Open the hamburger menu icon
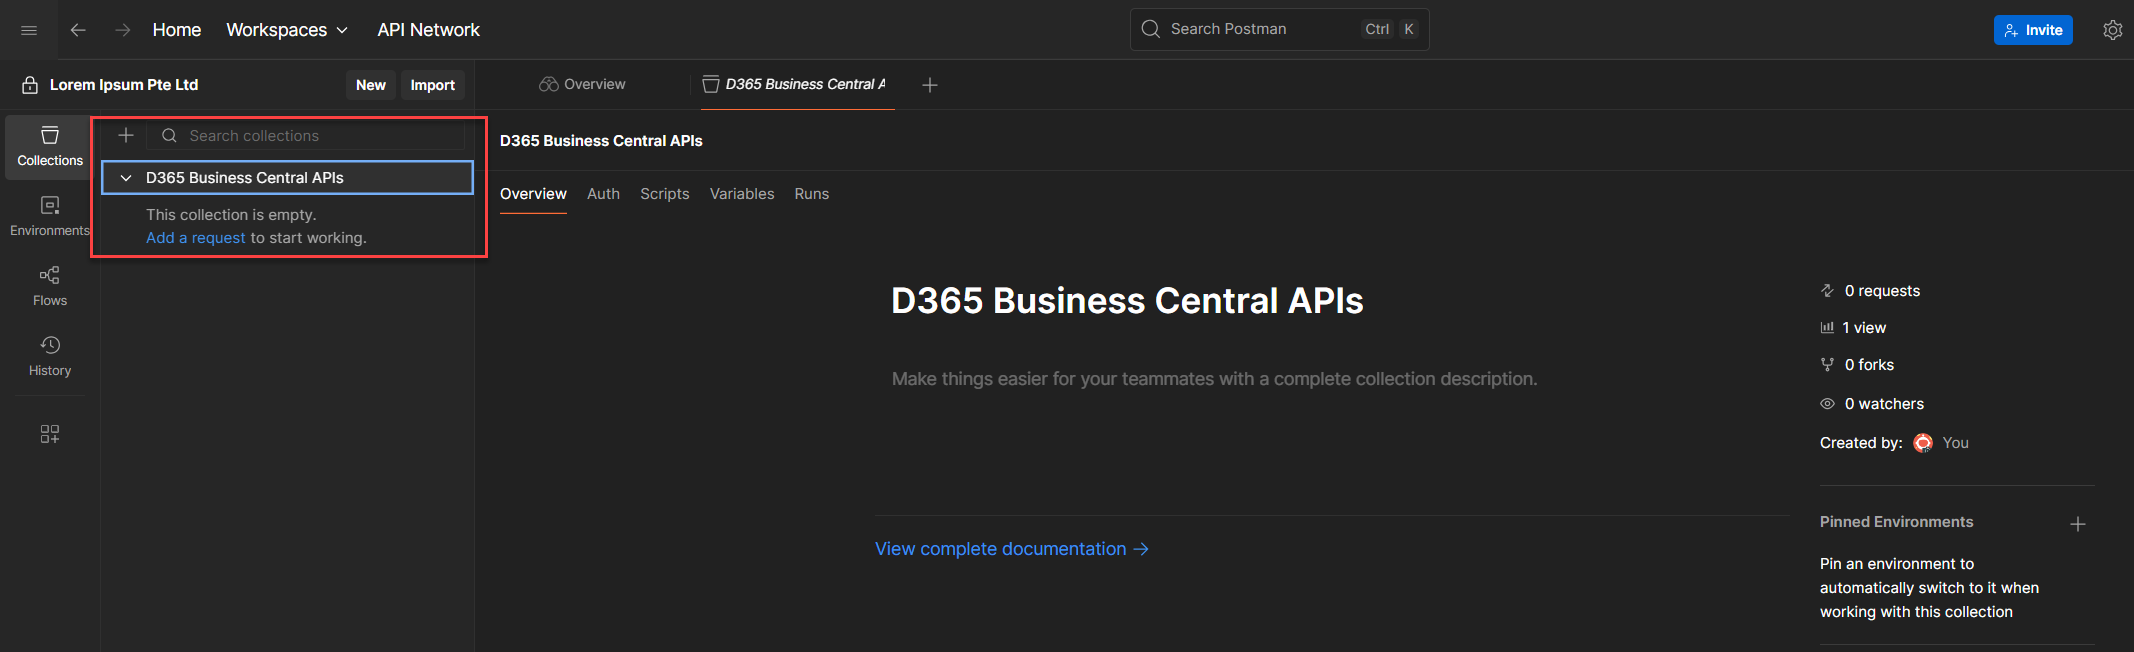The image size is (2134, 652). (x=29, y=30)
